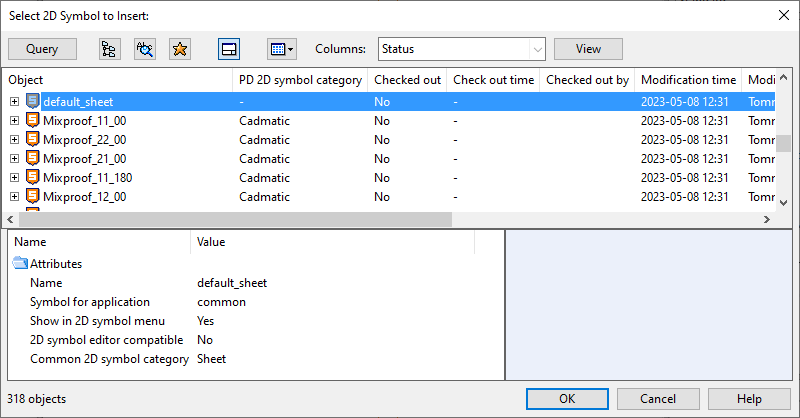Click the Mixproof_11_00 symbol icon

tap(33, 120)
